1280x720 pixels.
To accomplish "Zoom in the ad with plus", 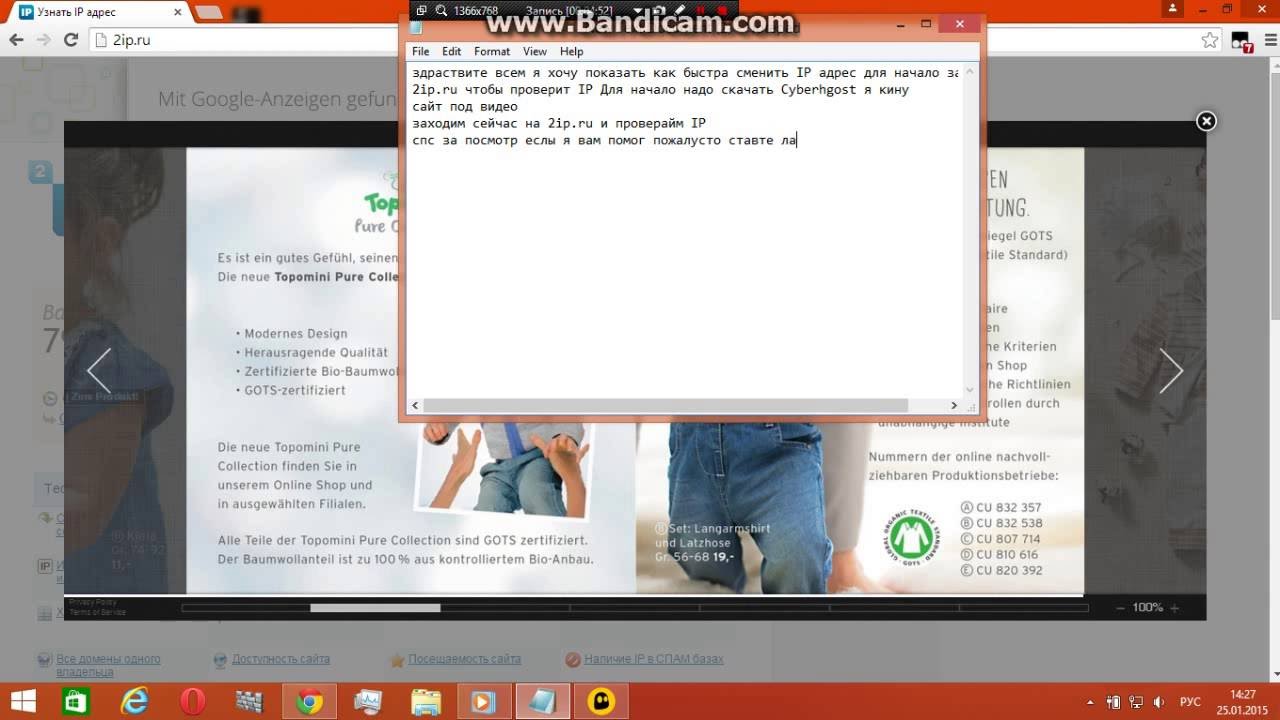I will [x=1174, y=607].
